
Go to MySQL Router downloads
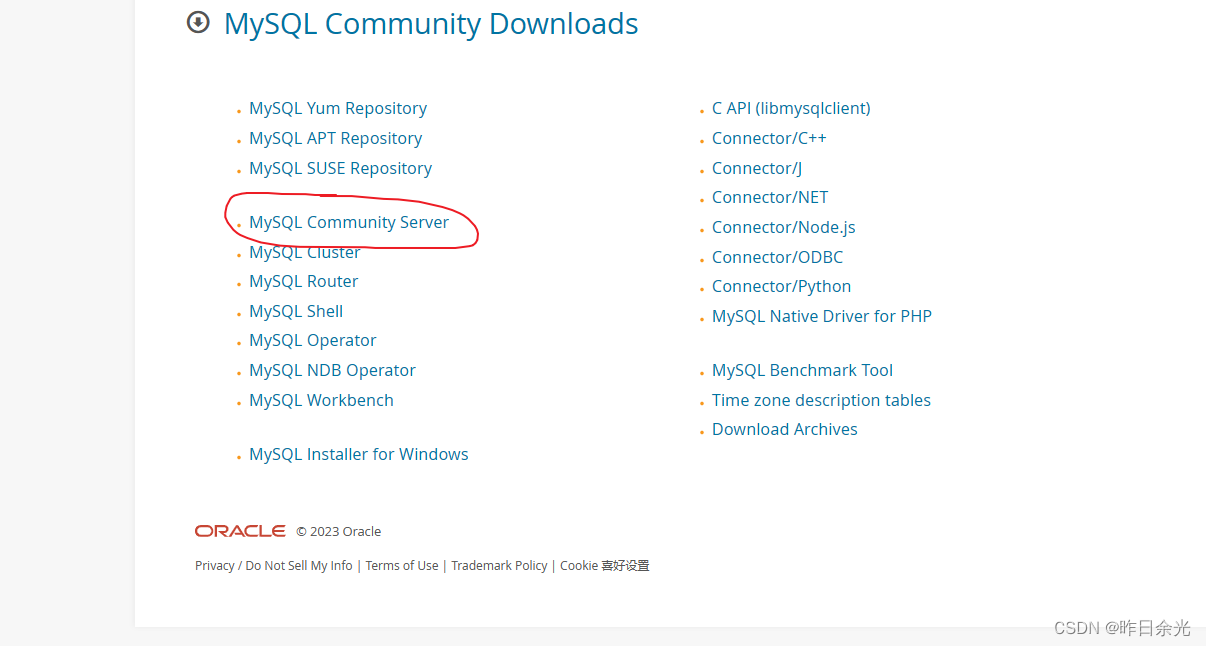[304, 281]
